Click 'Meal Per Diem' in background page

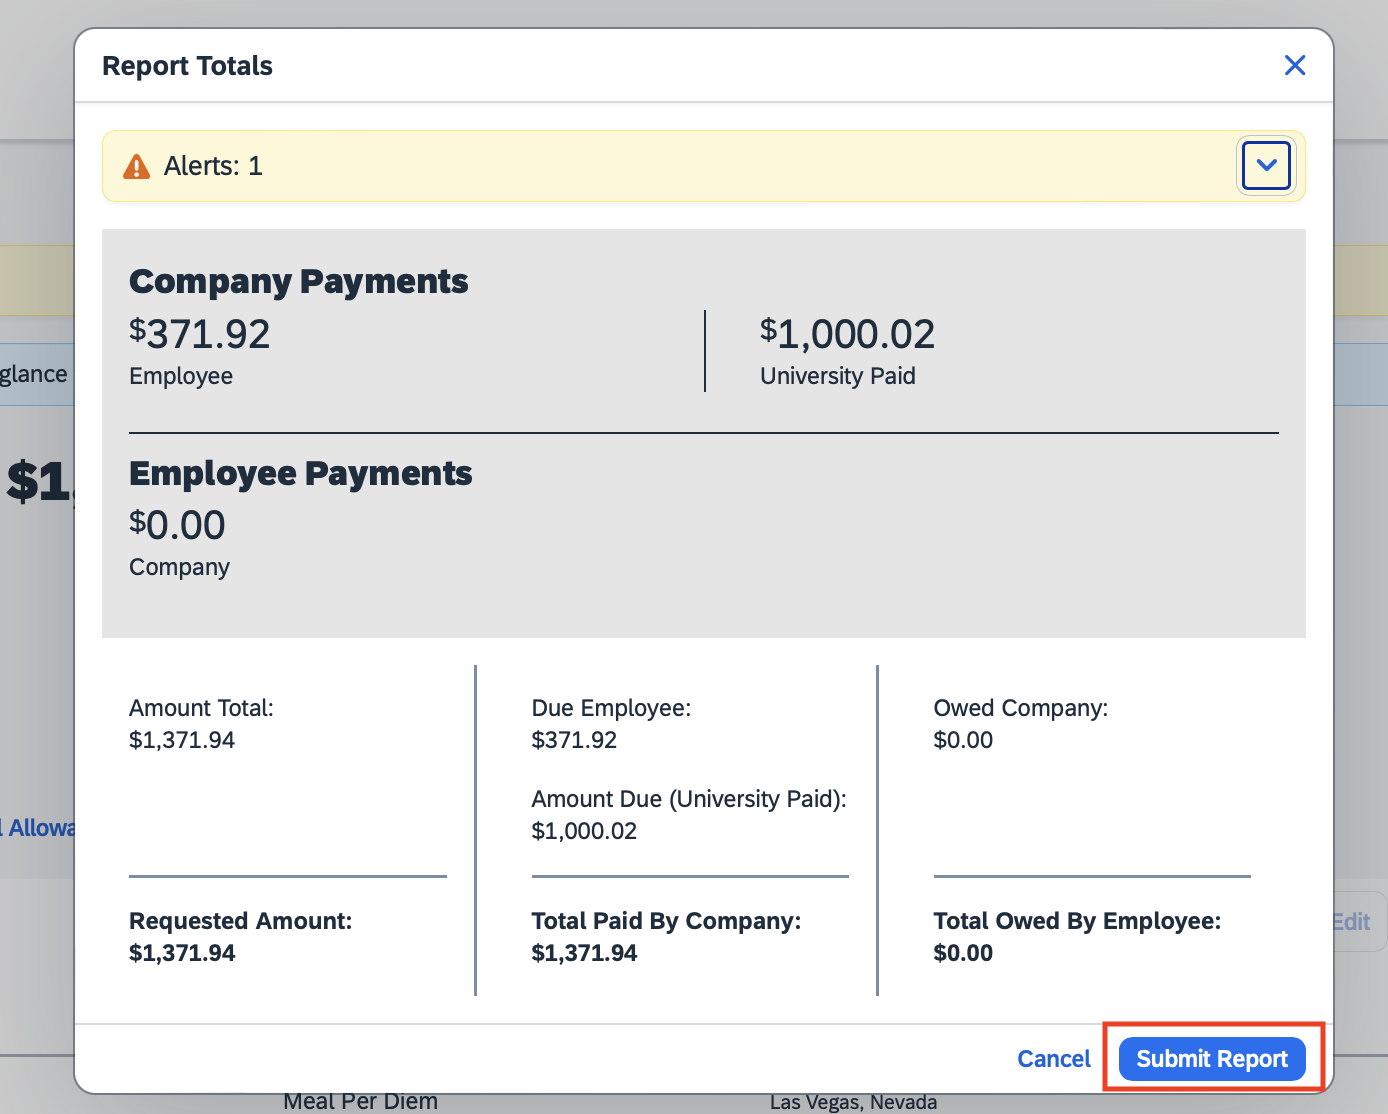pyautogui.click(x=360, y=1102)
